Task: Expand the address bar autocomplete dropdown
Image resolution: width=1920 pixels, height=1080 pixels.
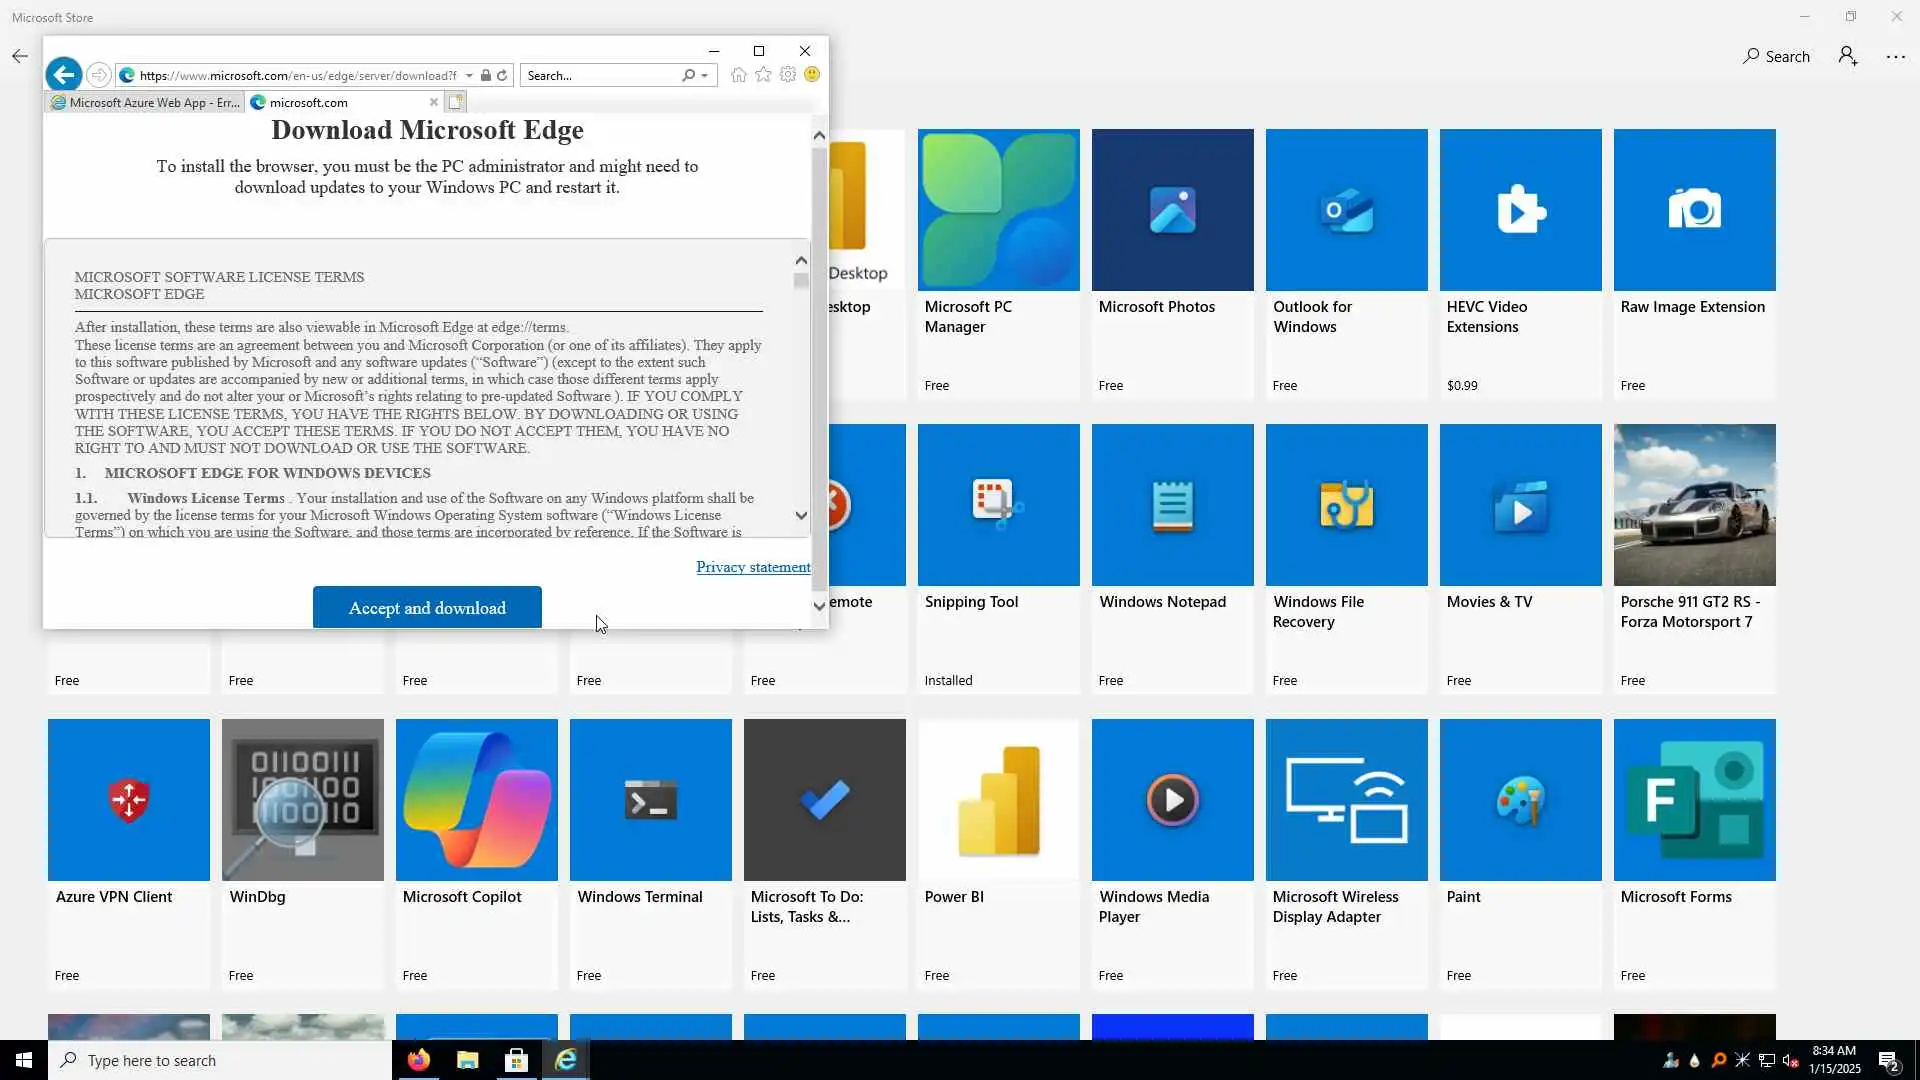Action: click(469, 76)
